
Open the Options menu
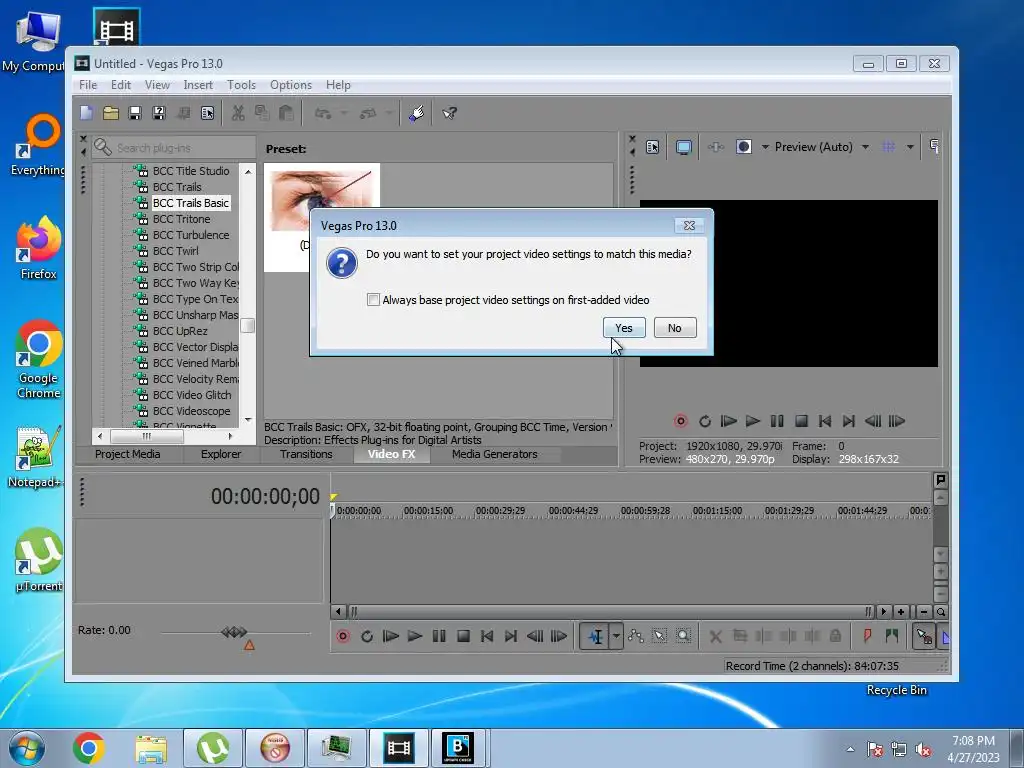(x=291, y=85)
